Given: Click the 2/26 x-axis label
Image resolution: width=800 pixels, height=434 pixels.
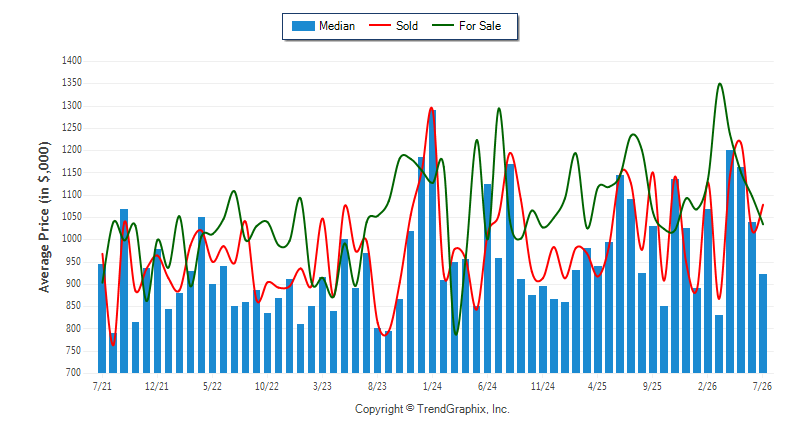Looking at the screenshot, I should [x=707, y=386].
